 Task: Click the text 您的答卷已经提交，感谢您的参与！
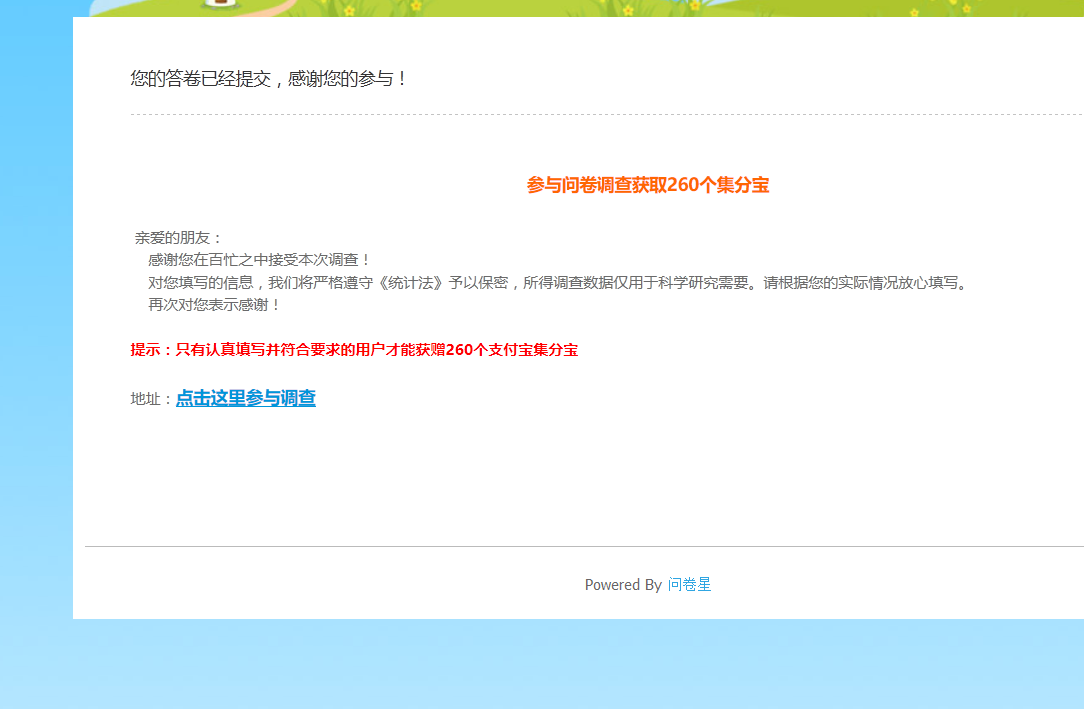click(x=268, y=79)
